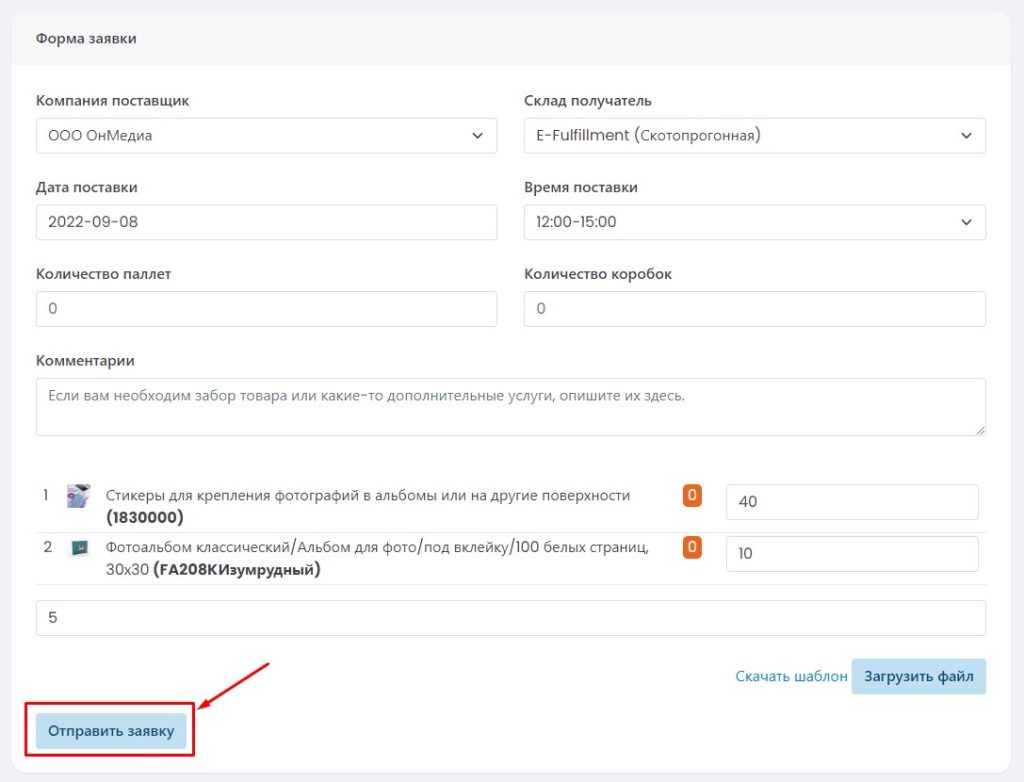This screenshot has width=1024, height=782.
Task: Focus the Количество паллет input
Action: tap(266, 309)
